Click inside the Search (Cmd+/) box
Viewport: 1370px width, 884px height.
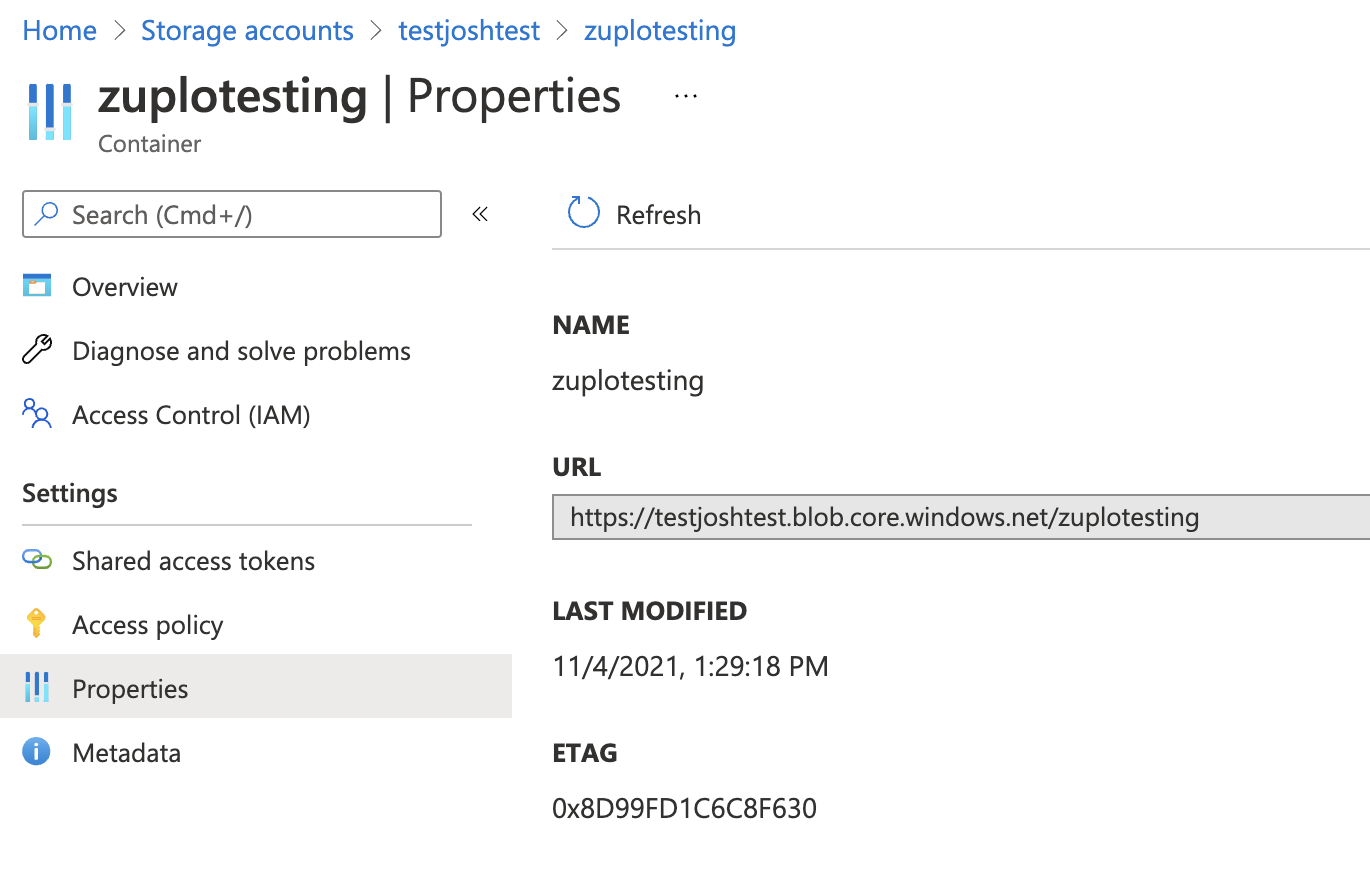[x=245, y=214]
